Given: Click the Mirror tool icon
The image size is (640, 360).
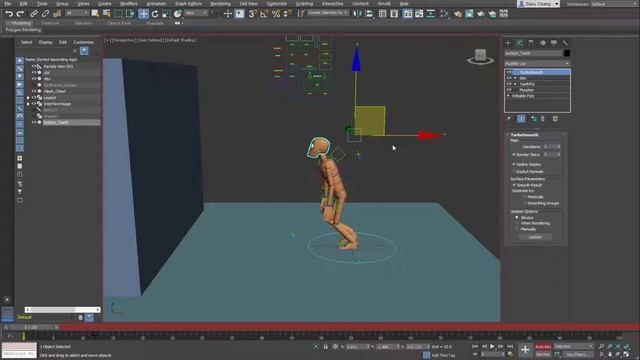Looking at the screenshot, I should [x=358, y=14].
